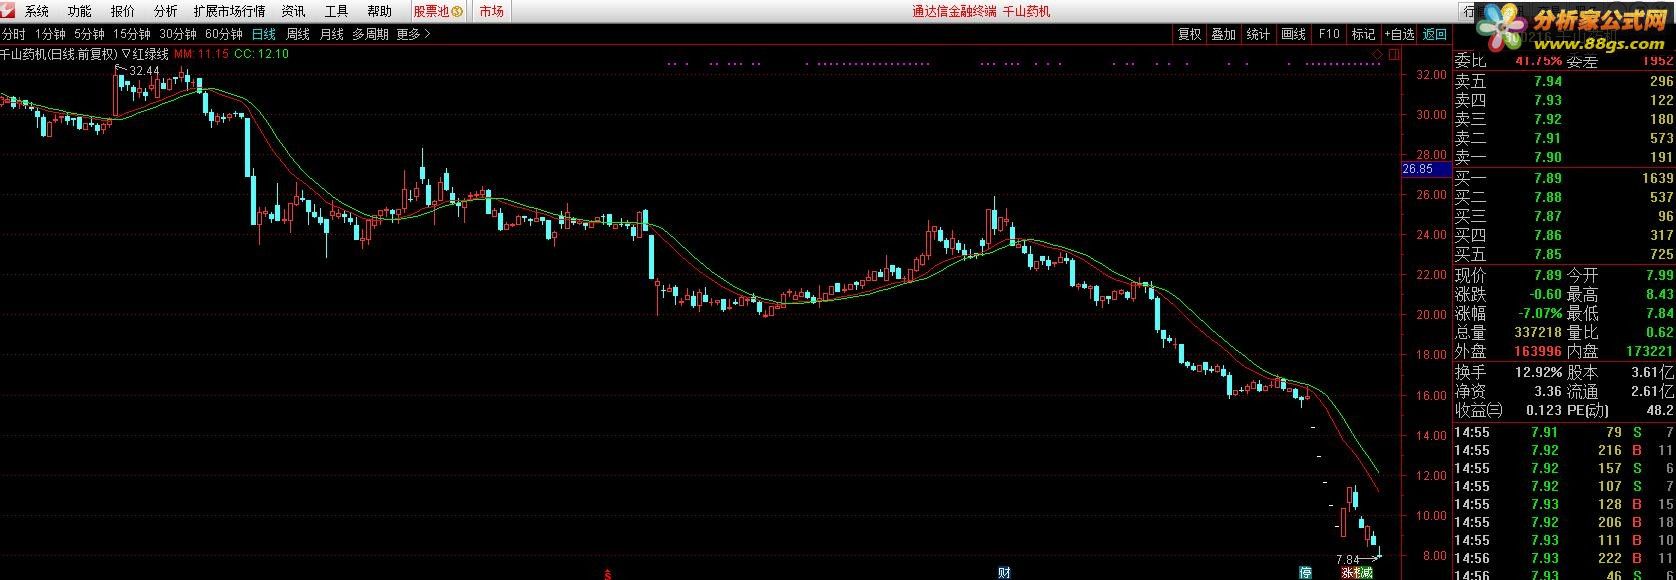Open the 报价 menu
Viewport: 1676px width, 580px height.
tap(123, 12)
